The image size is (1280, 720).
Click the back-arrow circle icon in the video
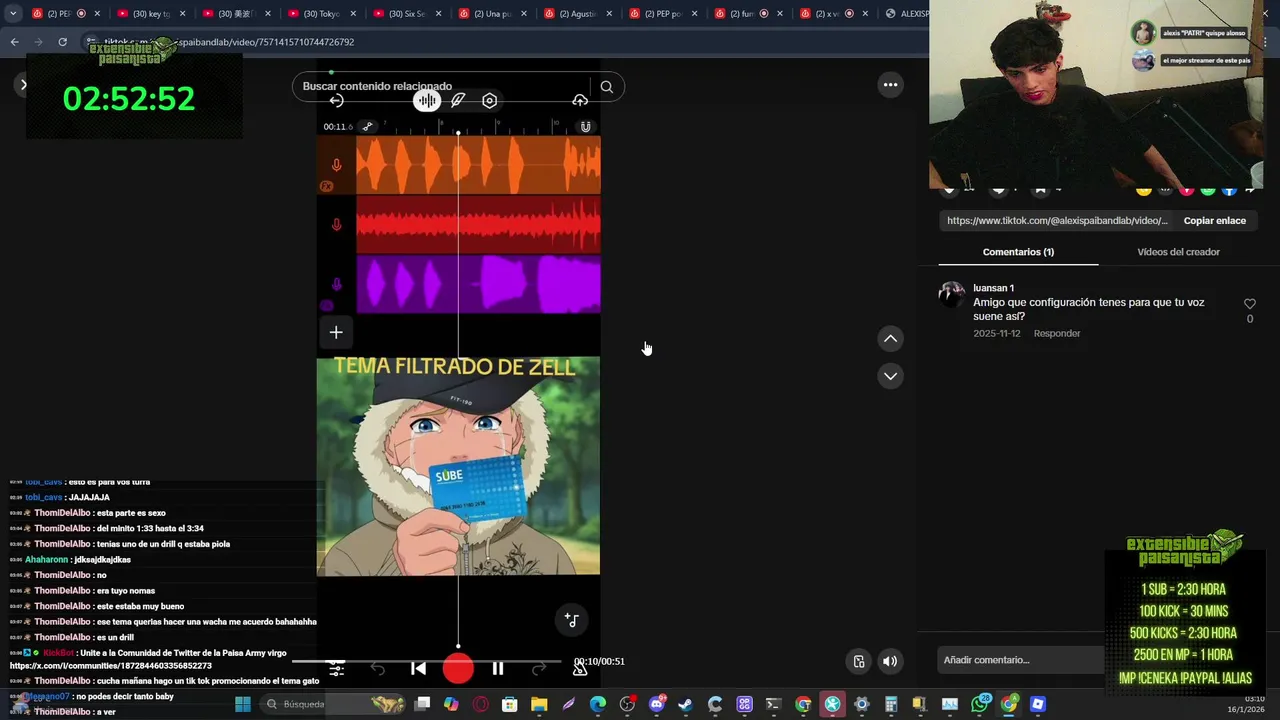[336, 100]
